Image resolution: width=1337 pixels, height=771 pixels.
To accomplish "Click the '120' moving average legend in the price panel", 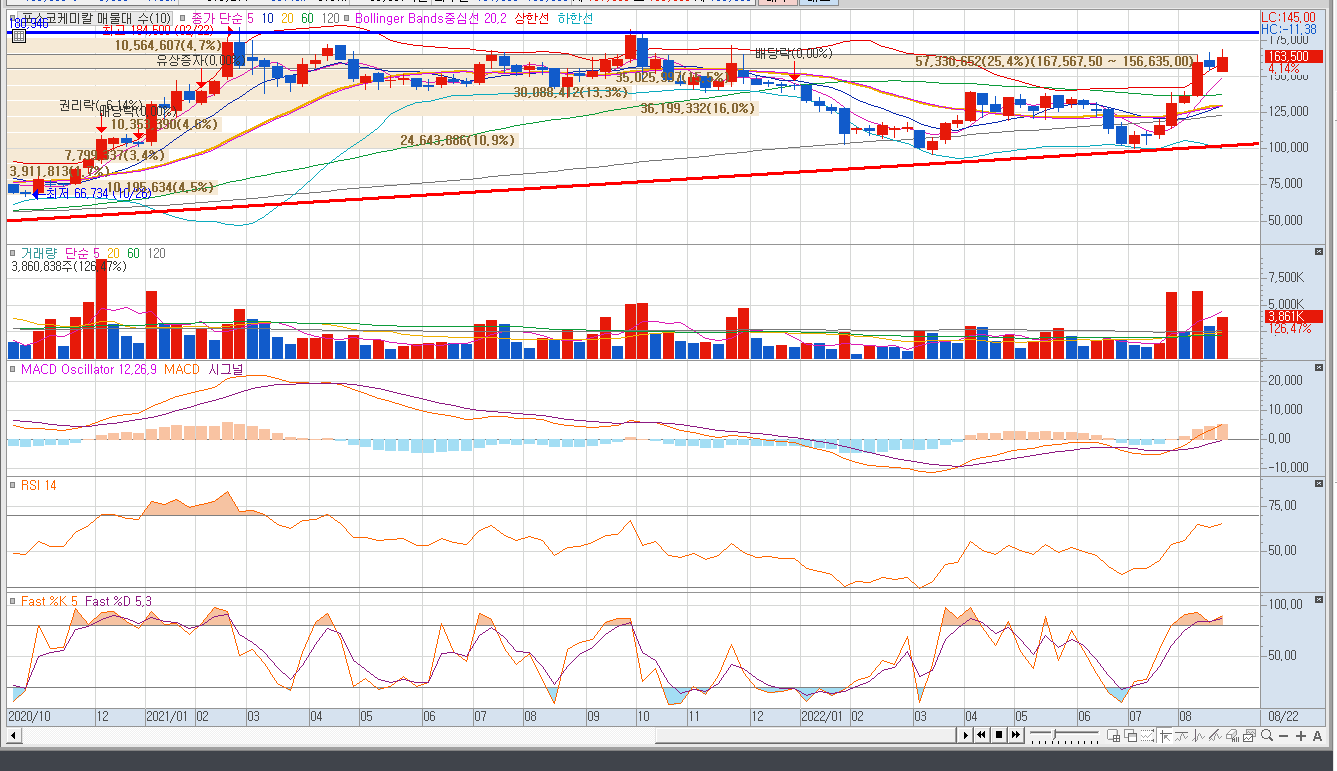I will (x=330, y=18).
